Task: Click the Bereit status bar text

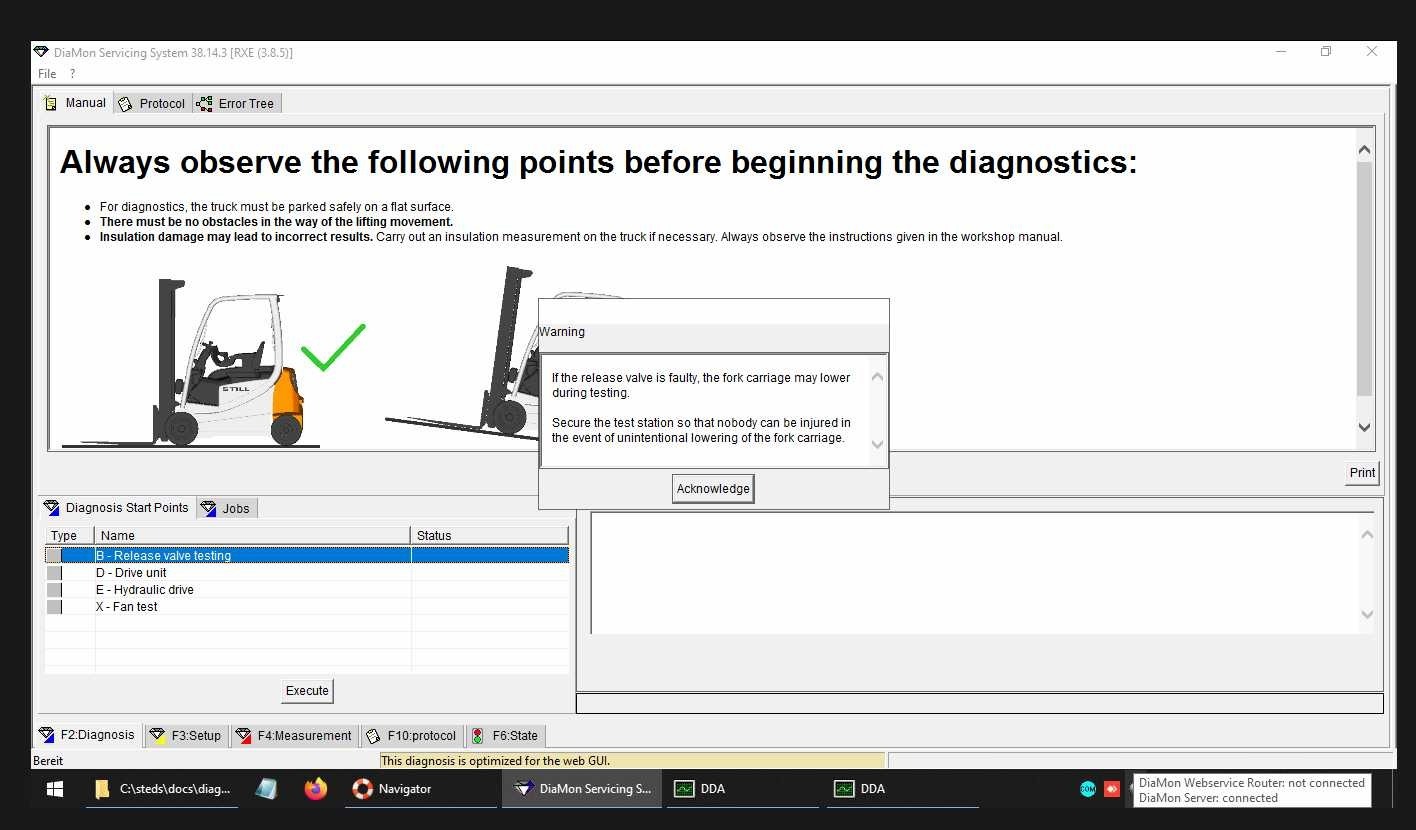Action: point(48,761)
